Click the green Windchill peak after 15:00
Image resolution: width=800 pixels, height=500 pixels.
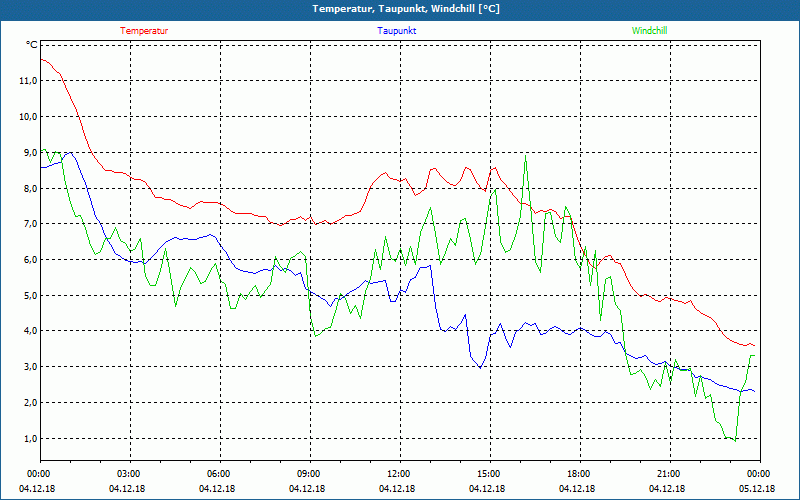coord(526,157)
